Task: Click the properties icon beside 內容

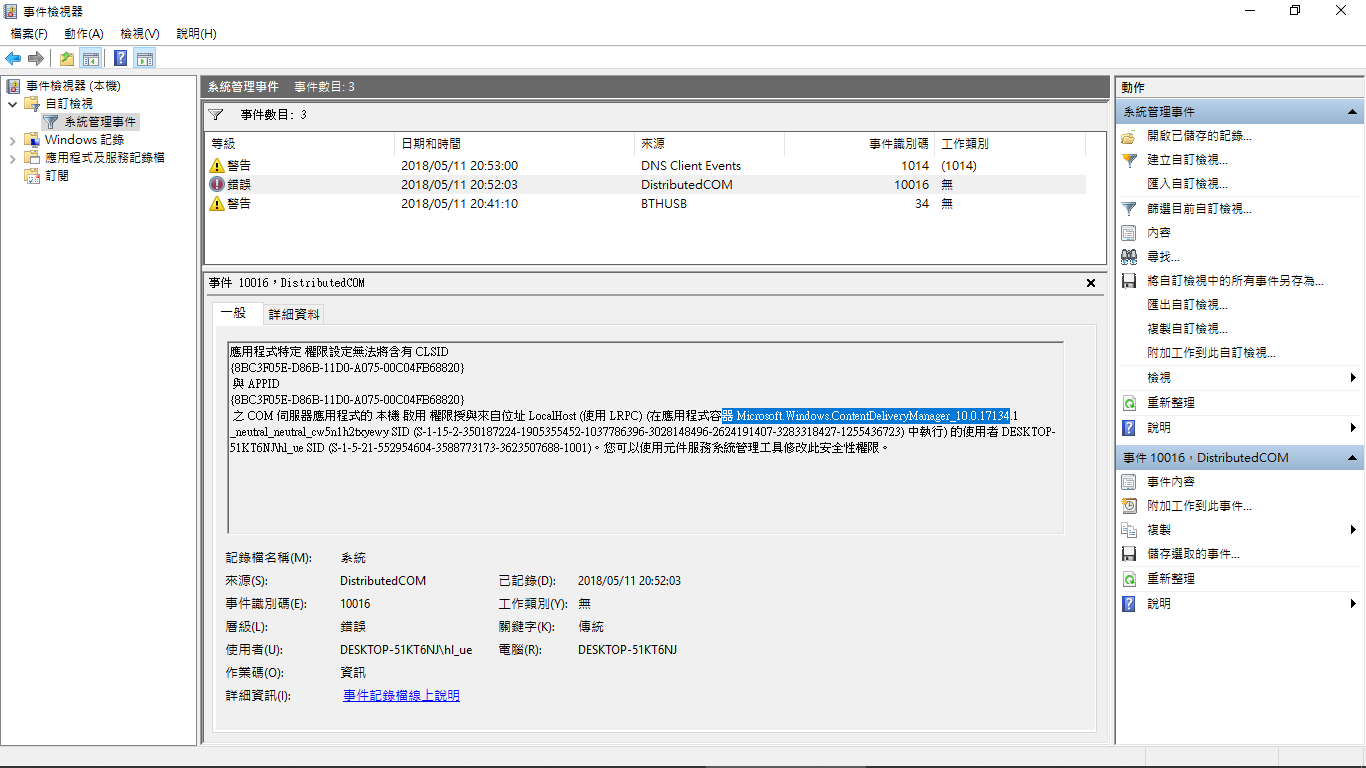Action: point(1129,233)
